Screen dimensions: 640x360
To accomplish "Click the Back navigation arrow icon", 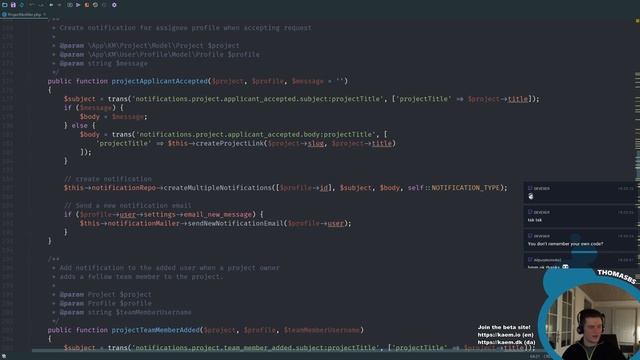I will [x=51, y=5].
